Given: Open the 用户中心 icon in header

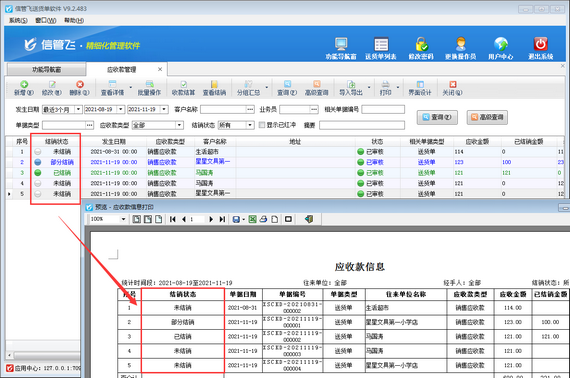Looking at the screenshot, I should coord(501,44).
